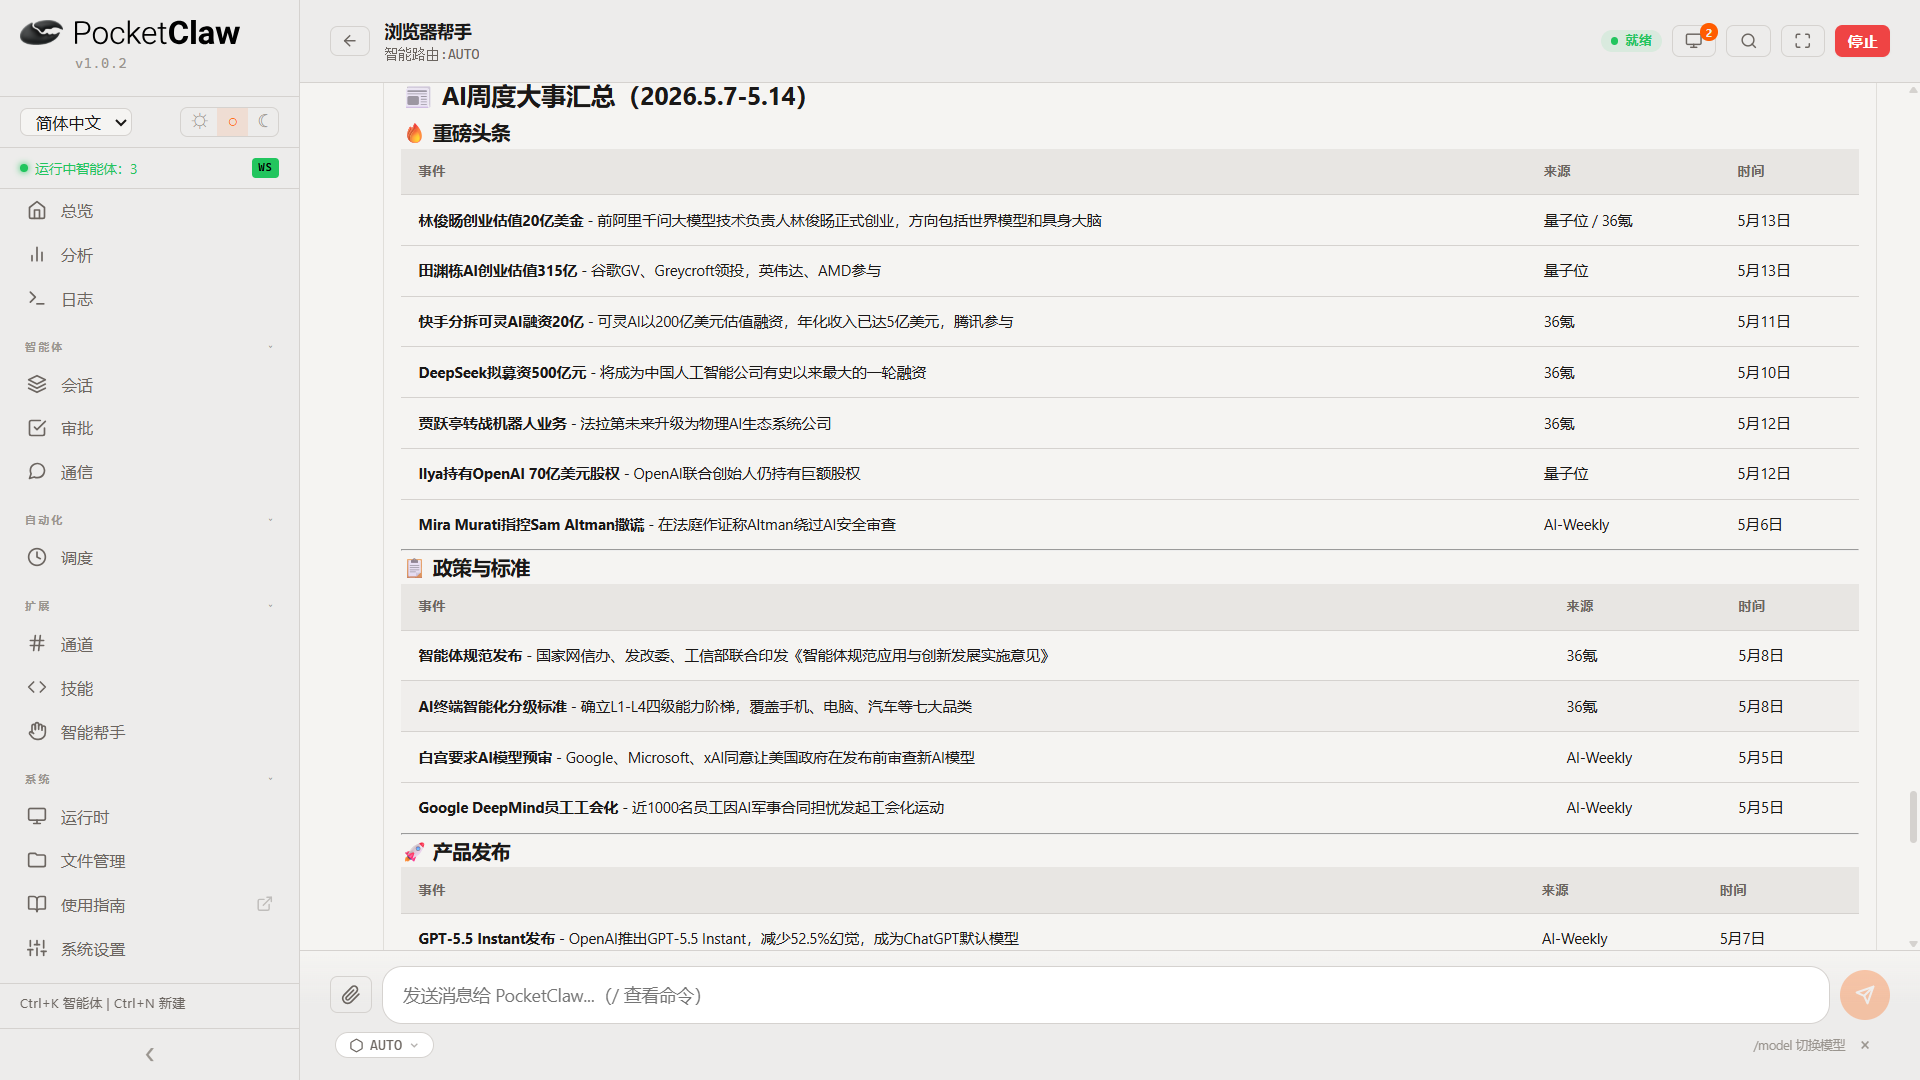Click the 林俊旸创业估值20亿美金 event
The width and height of the screenshot is (1920, 1080).
(500, 220)
